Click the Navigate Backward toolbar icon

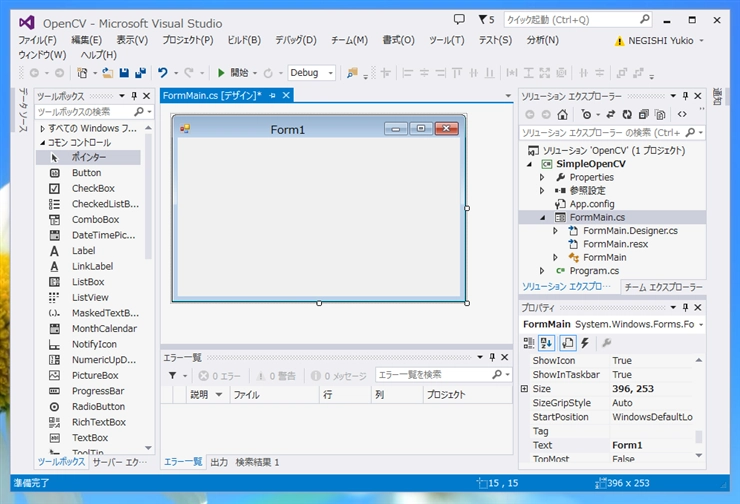click(x=34, y=73)
